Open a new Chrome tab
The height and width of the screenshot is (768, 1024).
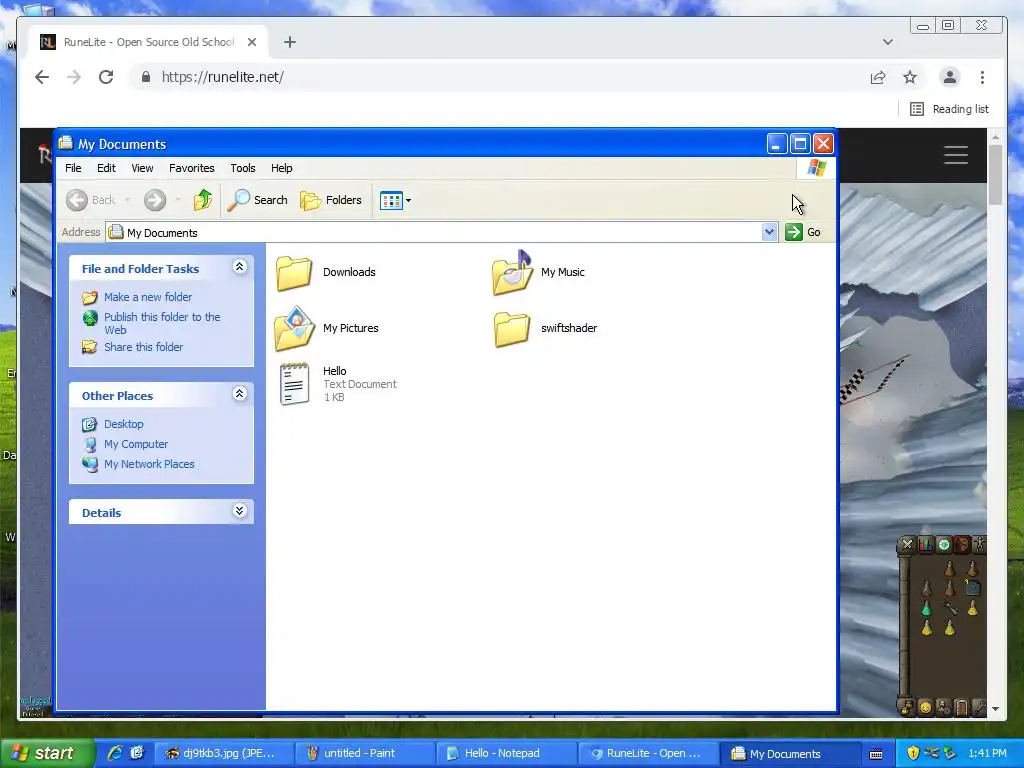click(290, 42)
